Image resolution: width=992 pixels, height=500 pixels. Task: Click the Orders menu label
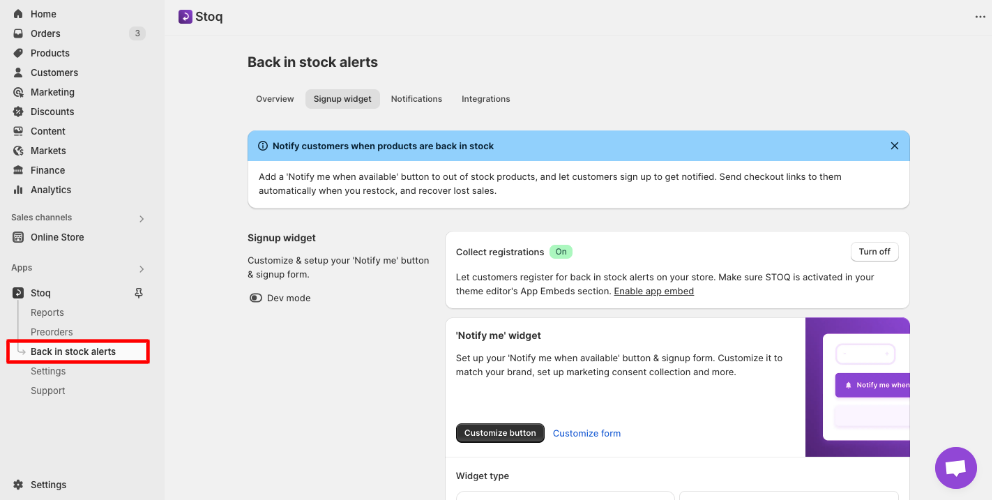[46, 34]
